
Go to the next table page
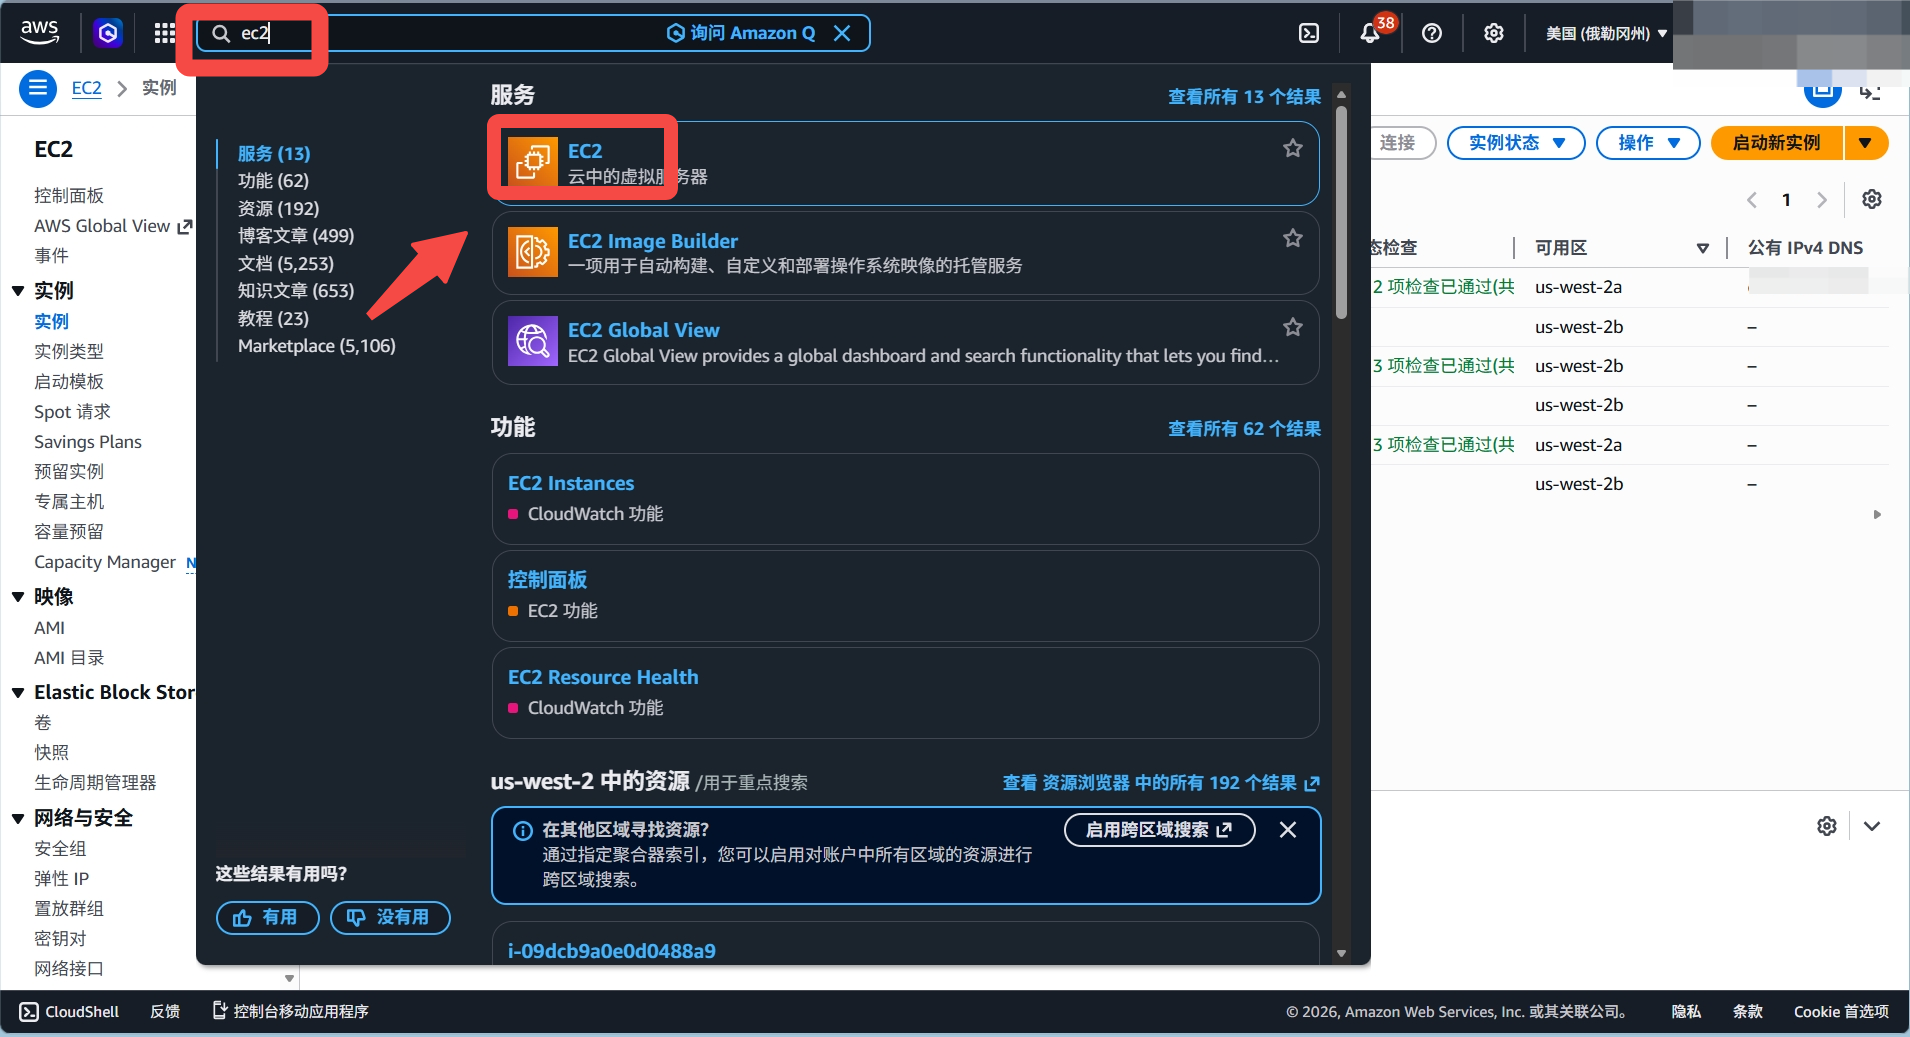coord(1822,200)
